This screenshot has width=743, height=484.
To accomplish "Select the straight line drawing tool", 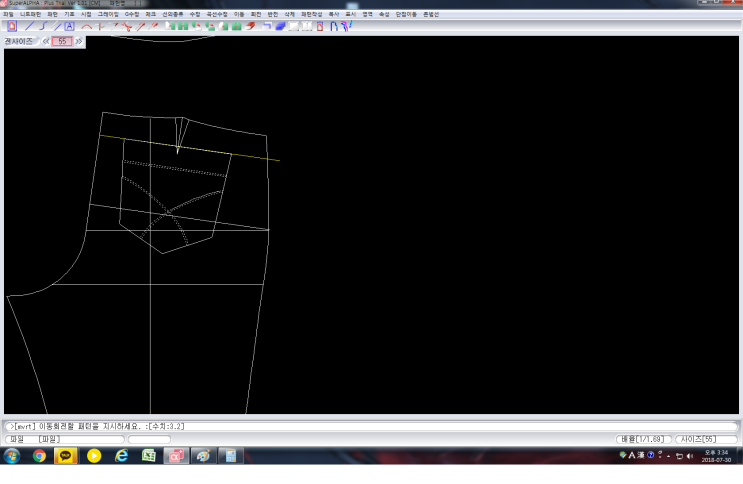I will click(x=28, y=26).
